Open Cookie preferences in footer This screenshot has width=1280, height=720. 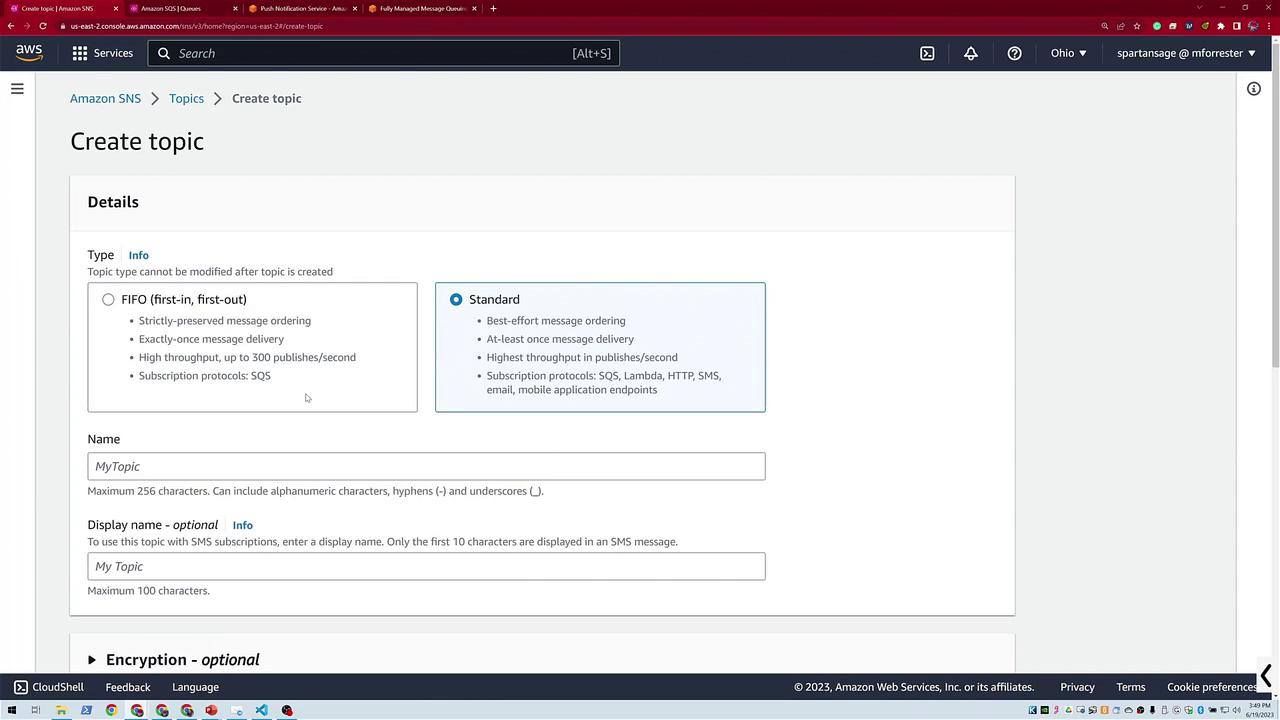tap(1212, 687)
